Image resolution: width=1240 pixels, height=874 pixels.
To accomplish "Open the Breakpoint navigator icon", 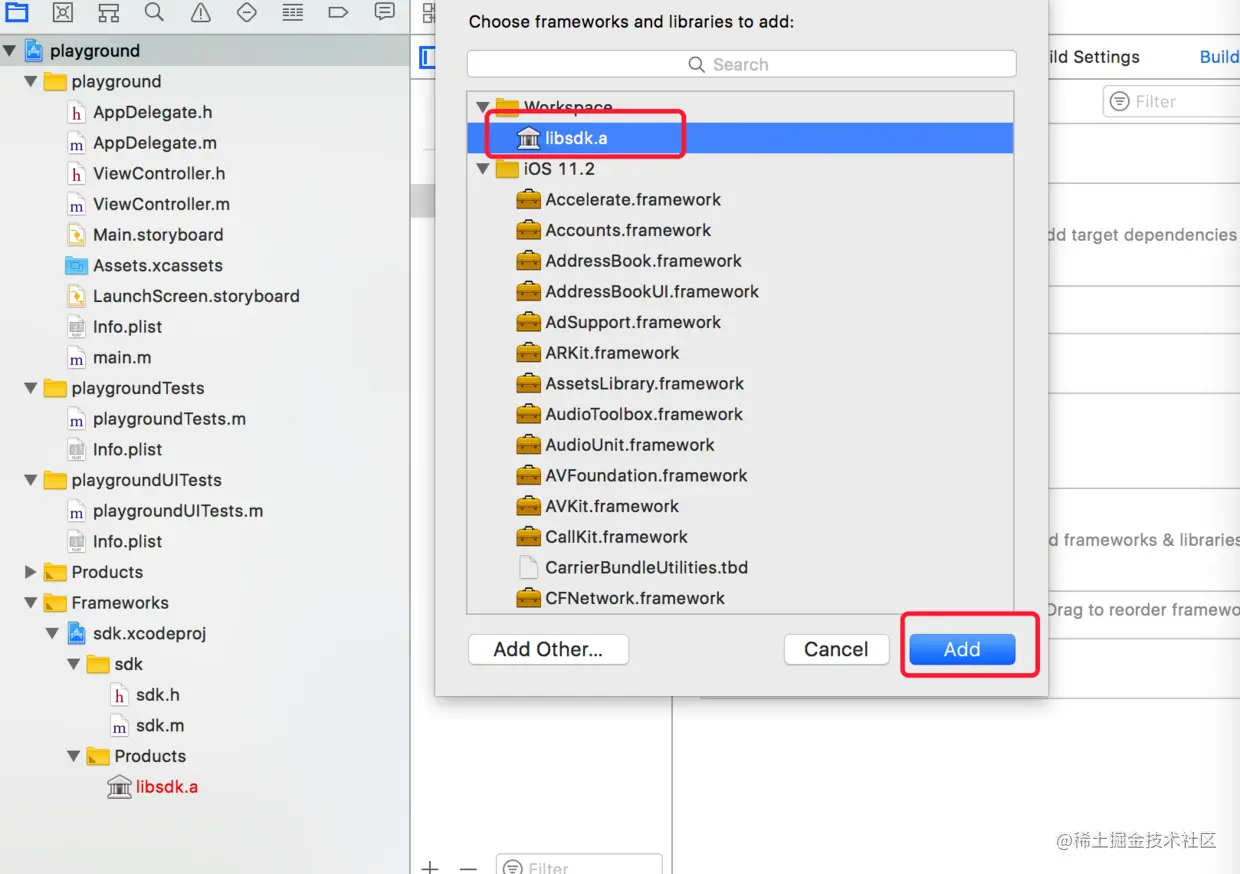I will click(x=338, y=12).
